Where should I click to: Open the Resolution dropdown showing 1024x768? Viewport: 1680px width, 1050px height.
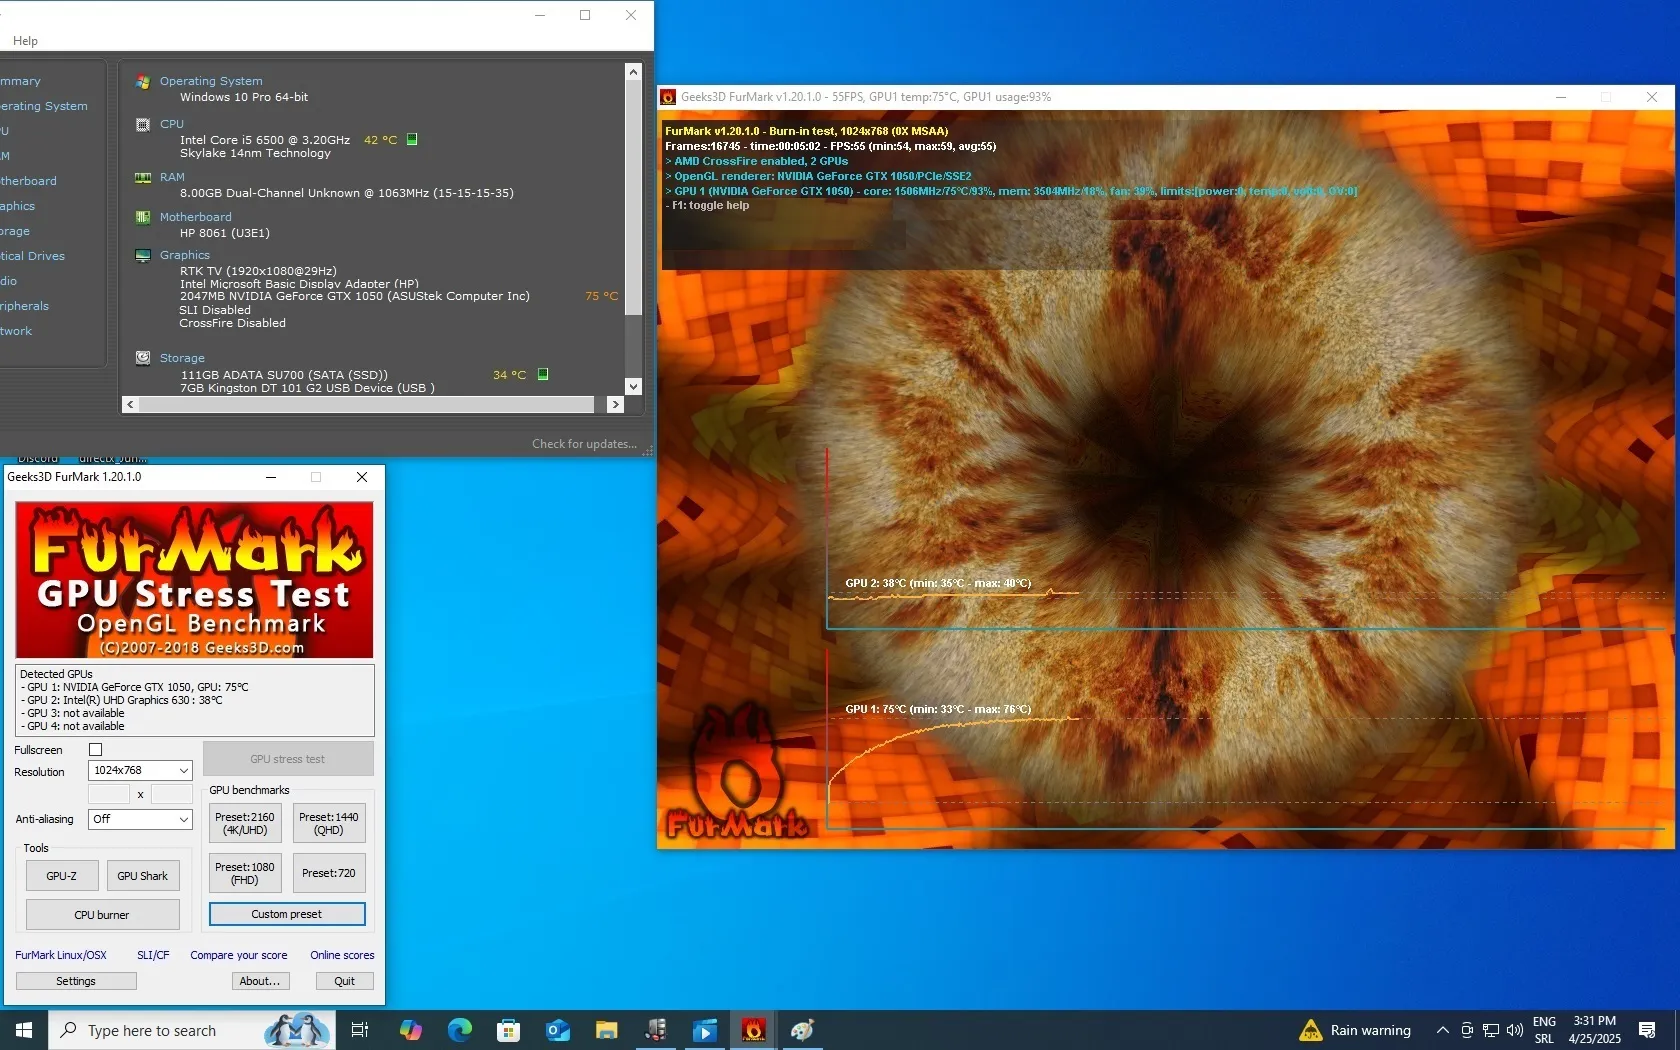(140, 771)
